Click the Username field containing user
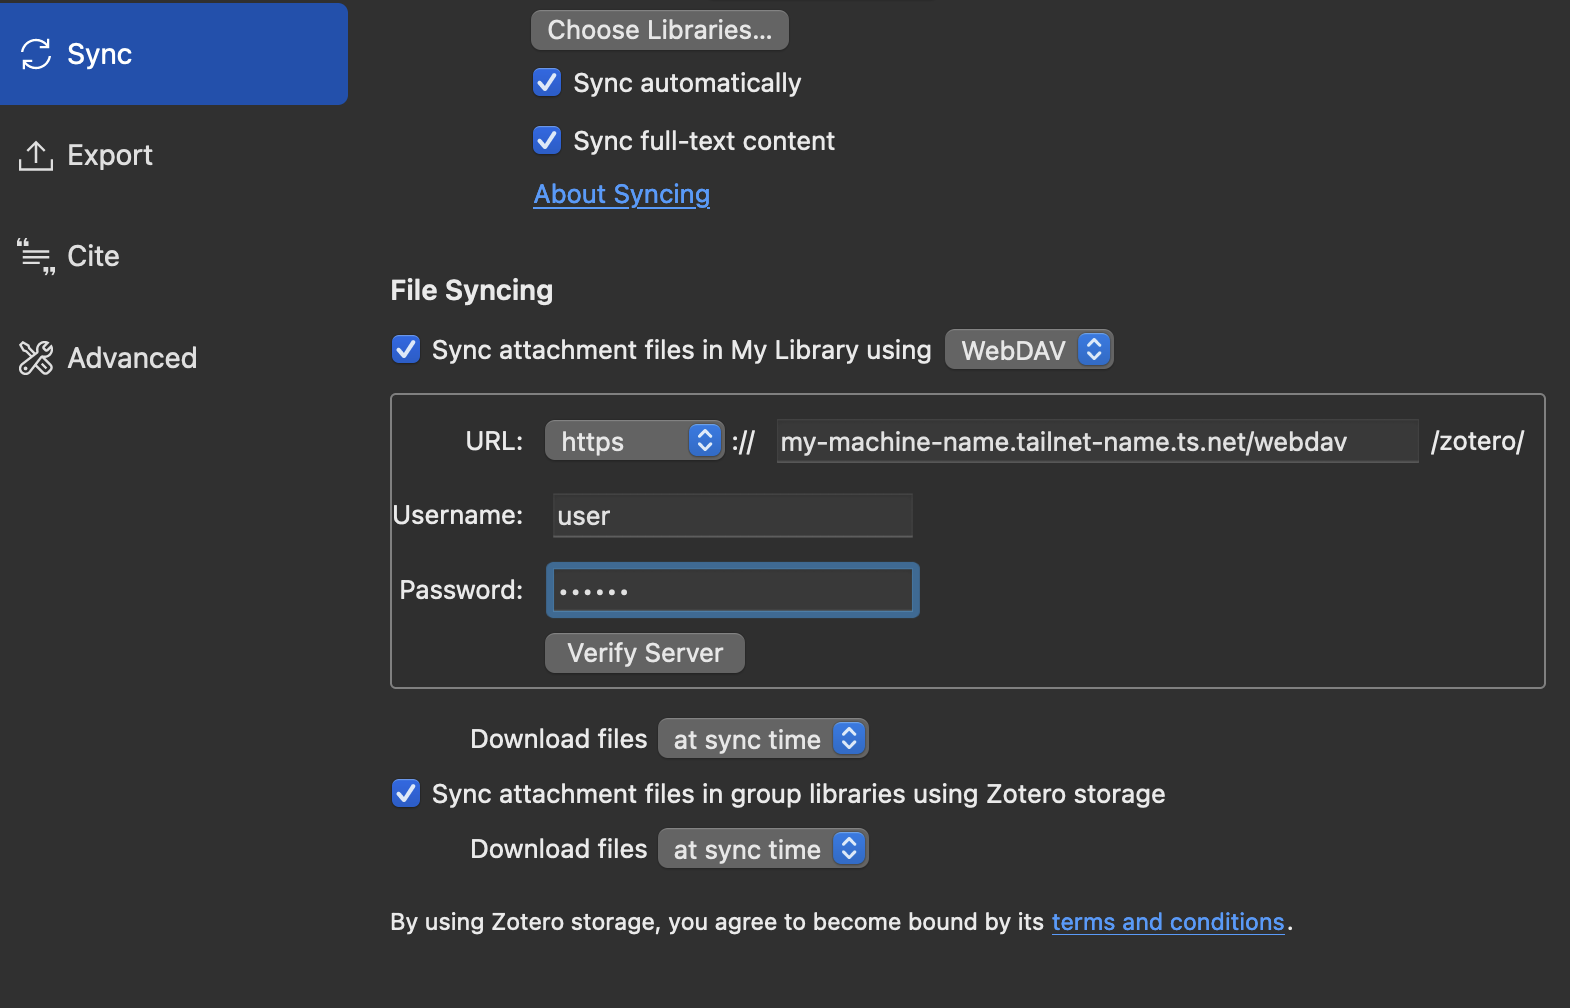Image resolution: width=1570 pixels, height=1008 pixels. 732,516
